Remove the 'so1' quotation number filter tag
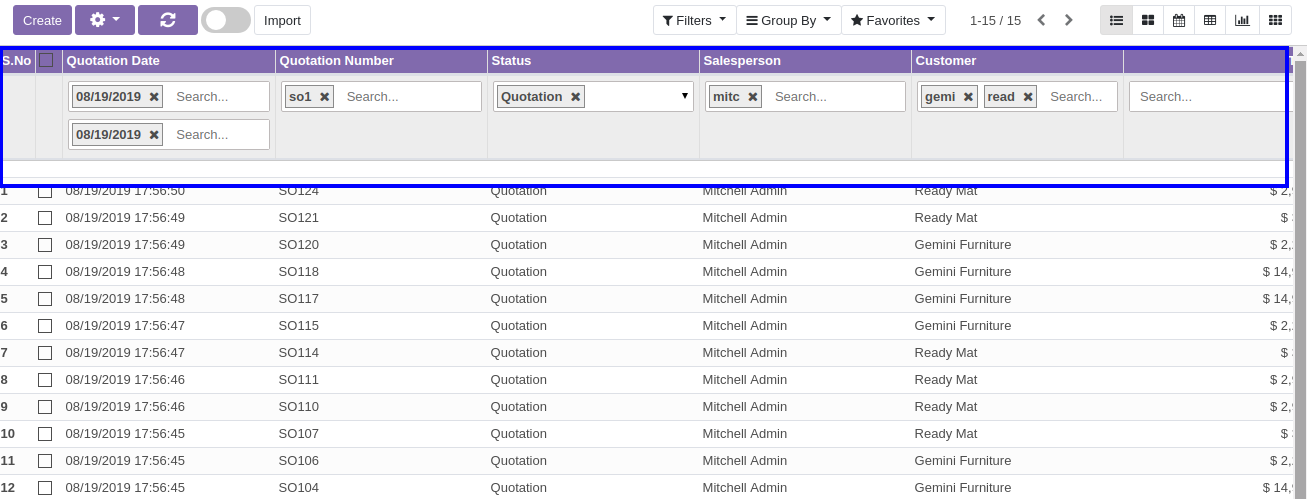1307x499 pixels. pyautogui.click(x=325, y=97)
